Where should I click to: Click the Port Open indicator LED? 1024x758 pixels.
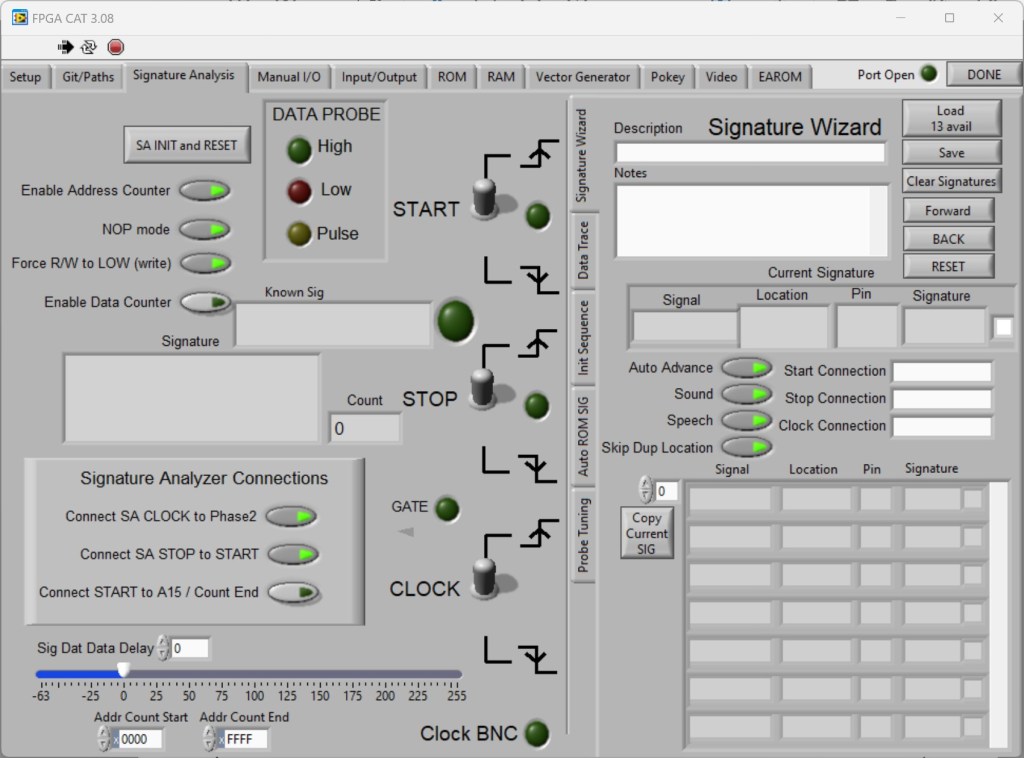click(x=929, y=74)
